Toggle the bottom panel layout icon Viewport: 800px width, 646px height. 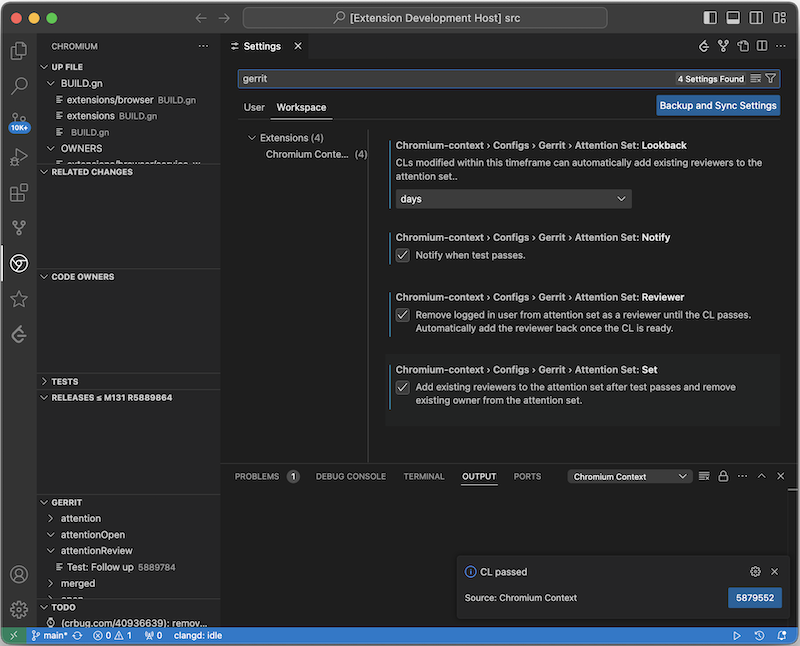pos(733,18)
